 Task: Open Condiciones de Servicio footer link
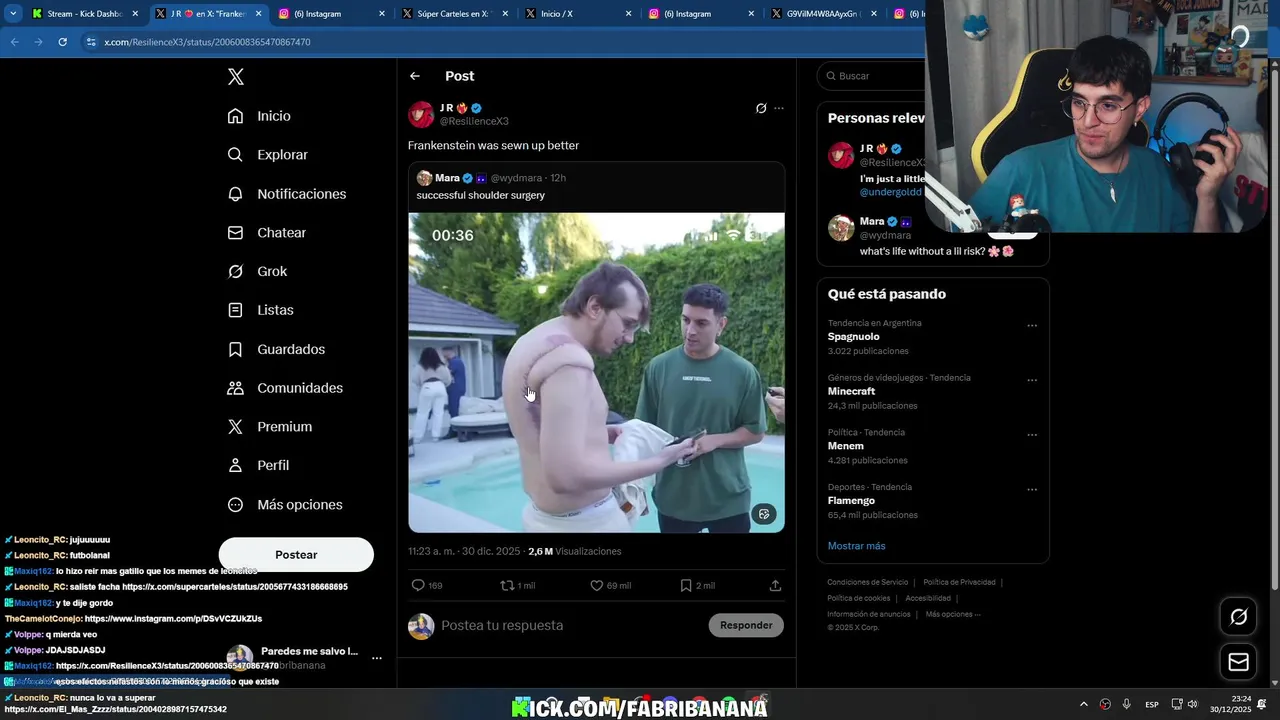[x=868, y=582]
